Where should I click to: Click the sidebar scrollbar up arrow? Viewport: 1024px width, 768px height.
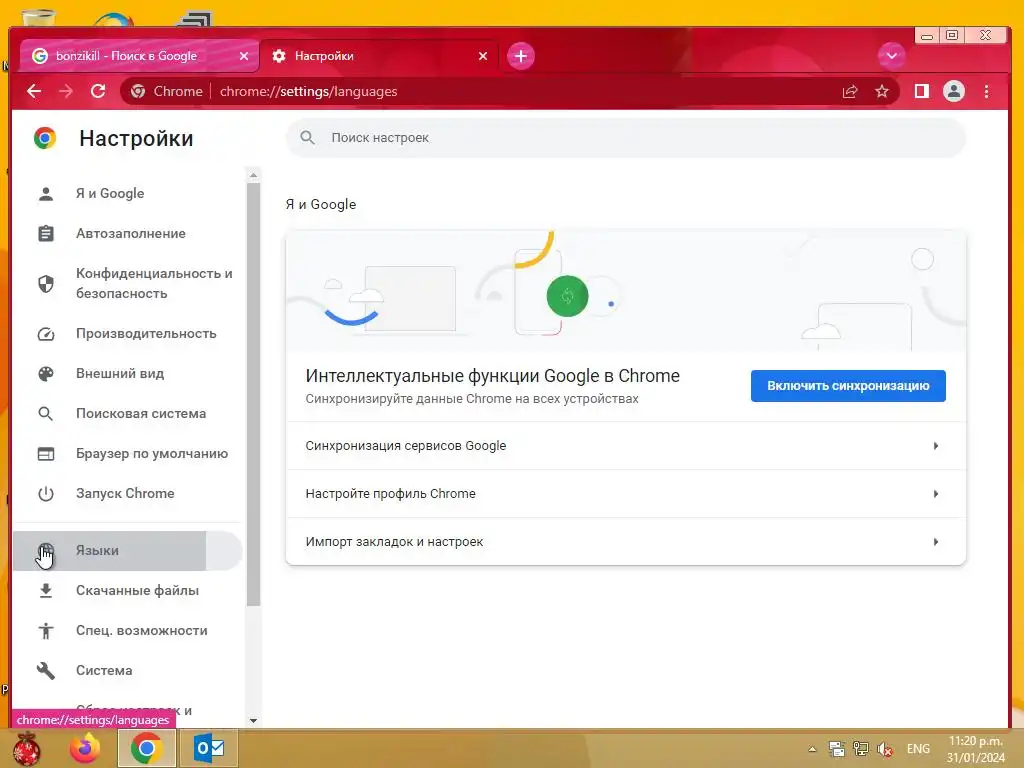(253, 175)
